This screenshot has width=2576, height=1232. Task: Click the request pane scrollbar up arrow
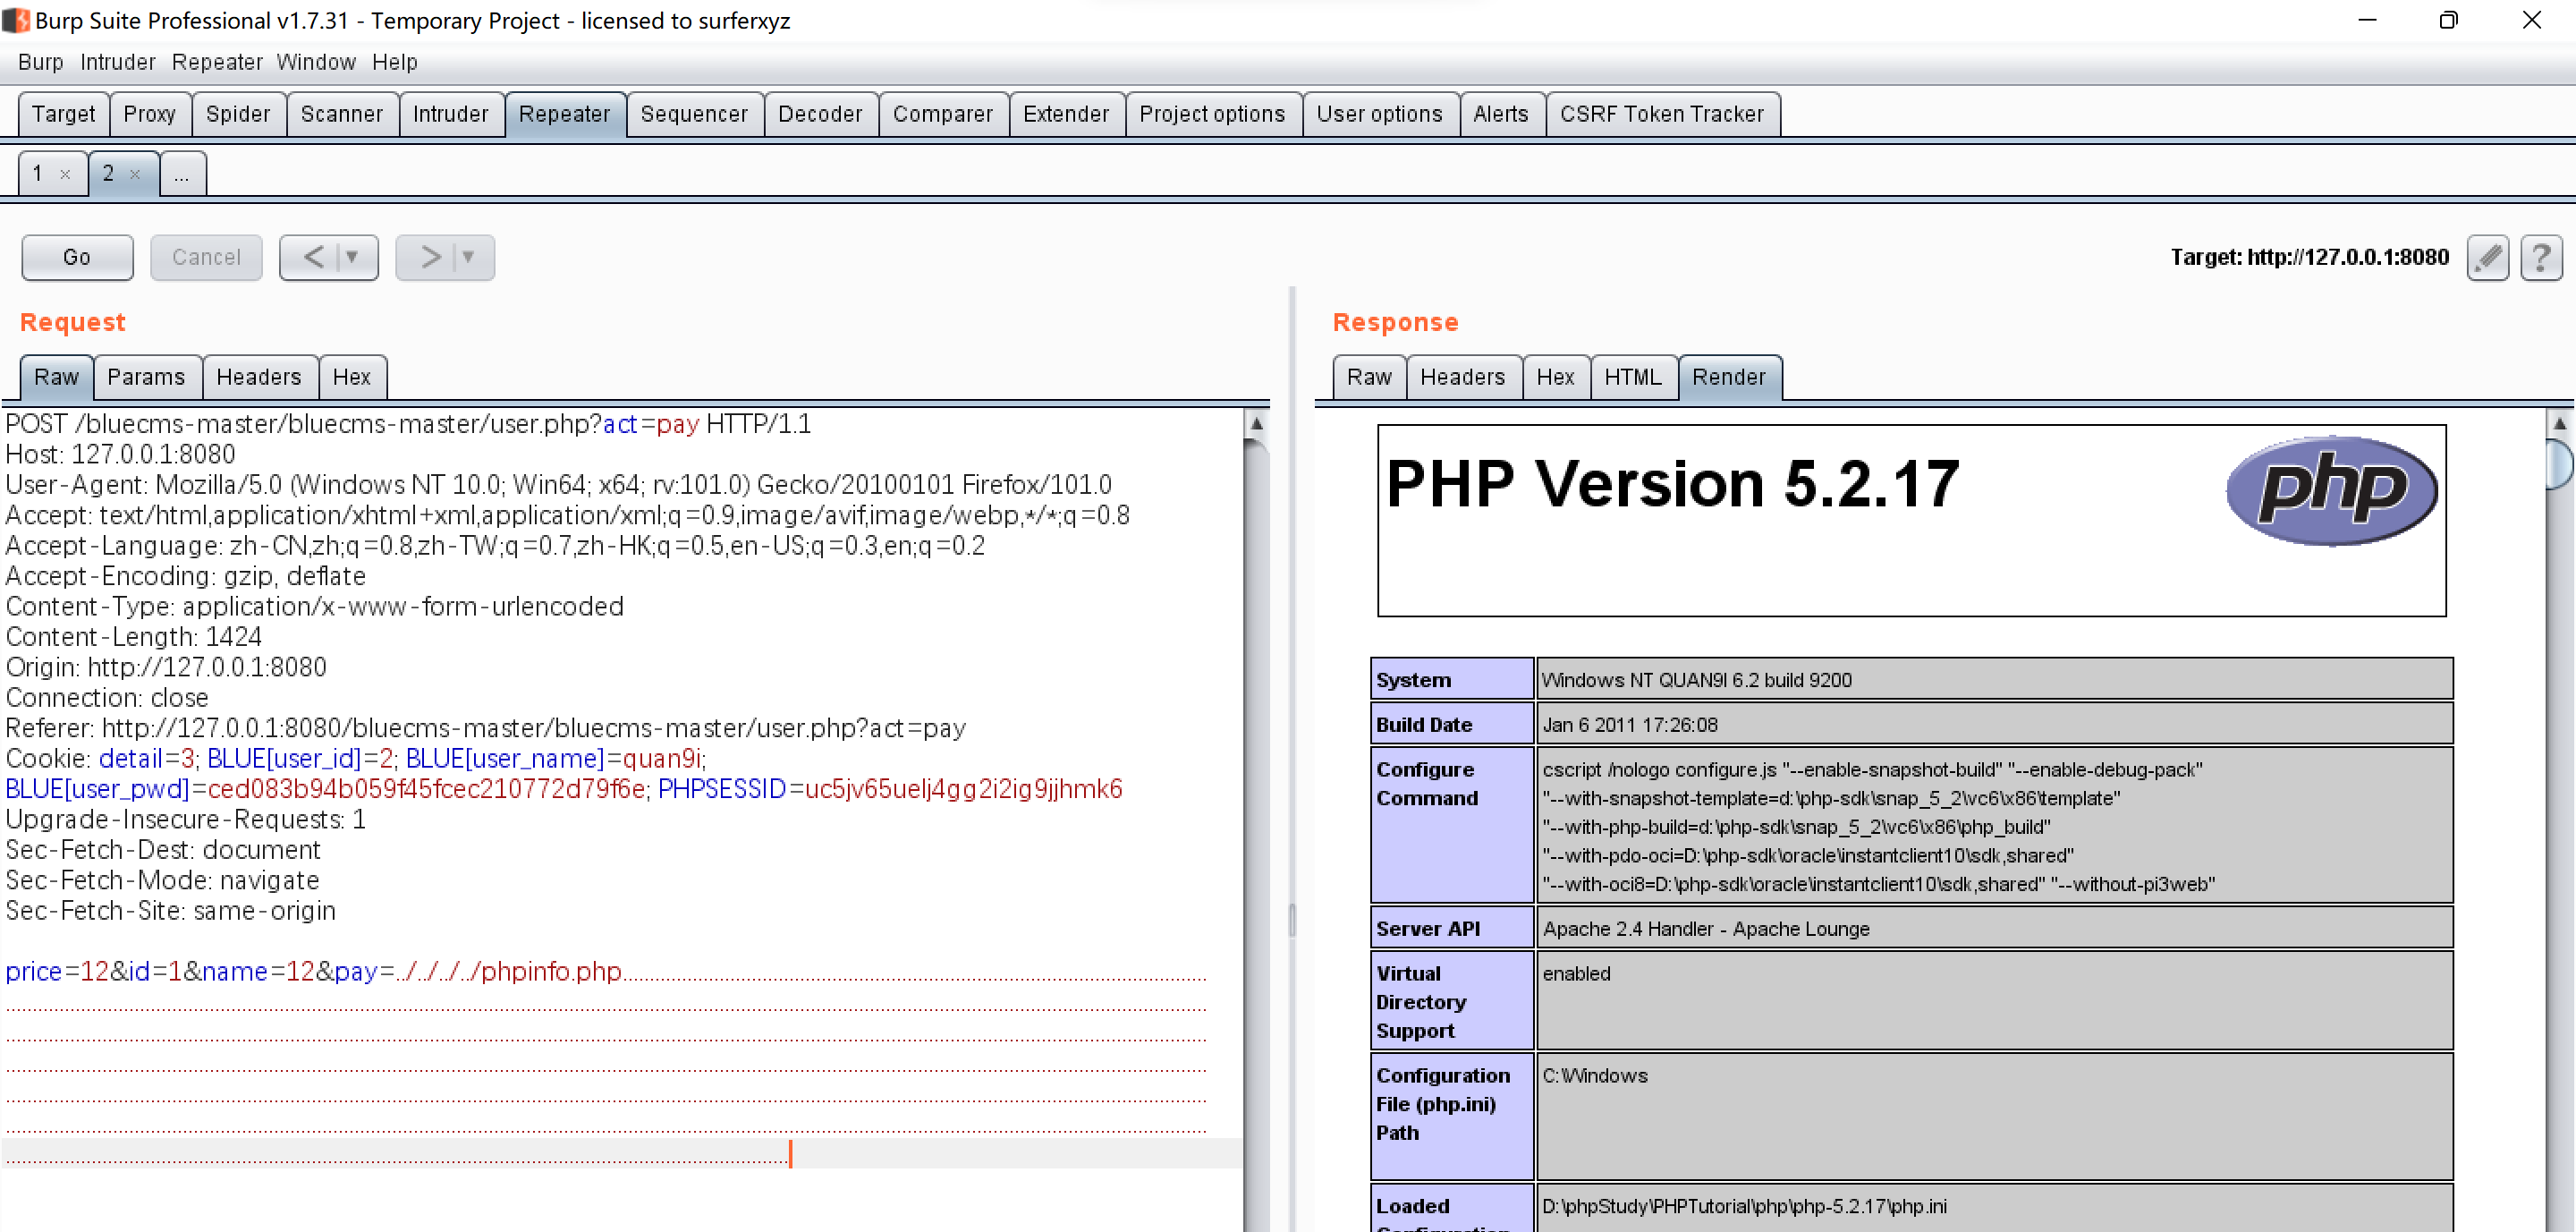pos(1257,423)
